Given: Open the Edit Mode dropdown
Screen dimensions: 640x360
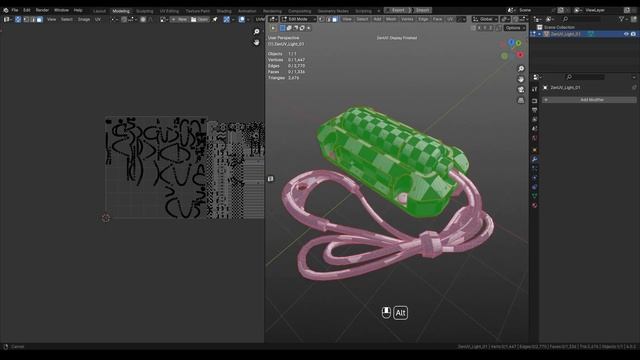Looking at the screenshot, I should (299, 19).
